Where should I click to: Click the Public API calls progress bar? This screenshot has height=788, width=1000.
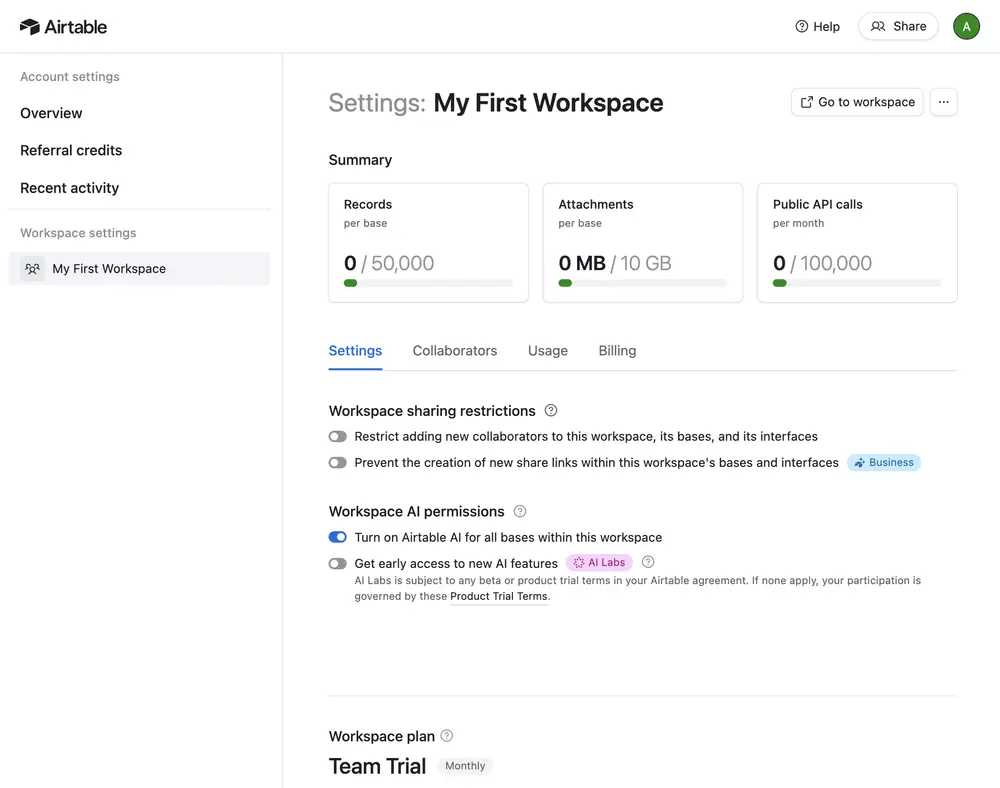(857, 283)
